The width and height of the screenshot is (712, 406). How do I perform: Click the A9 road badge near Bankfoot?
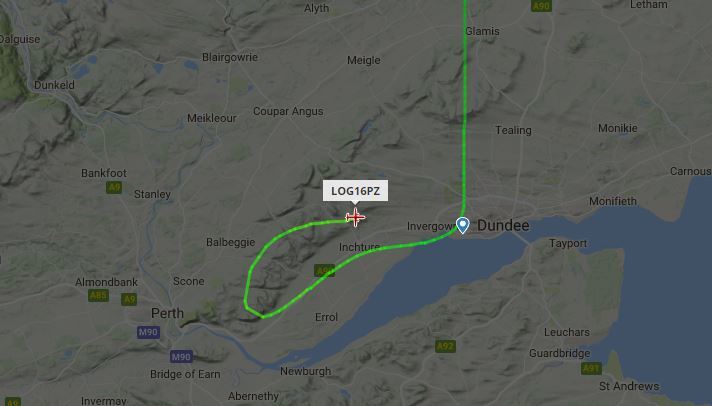coord(114,187)
